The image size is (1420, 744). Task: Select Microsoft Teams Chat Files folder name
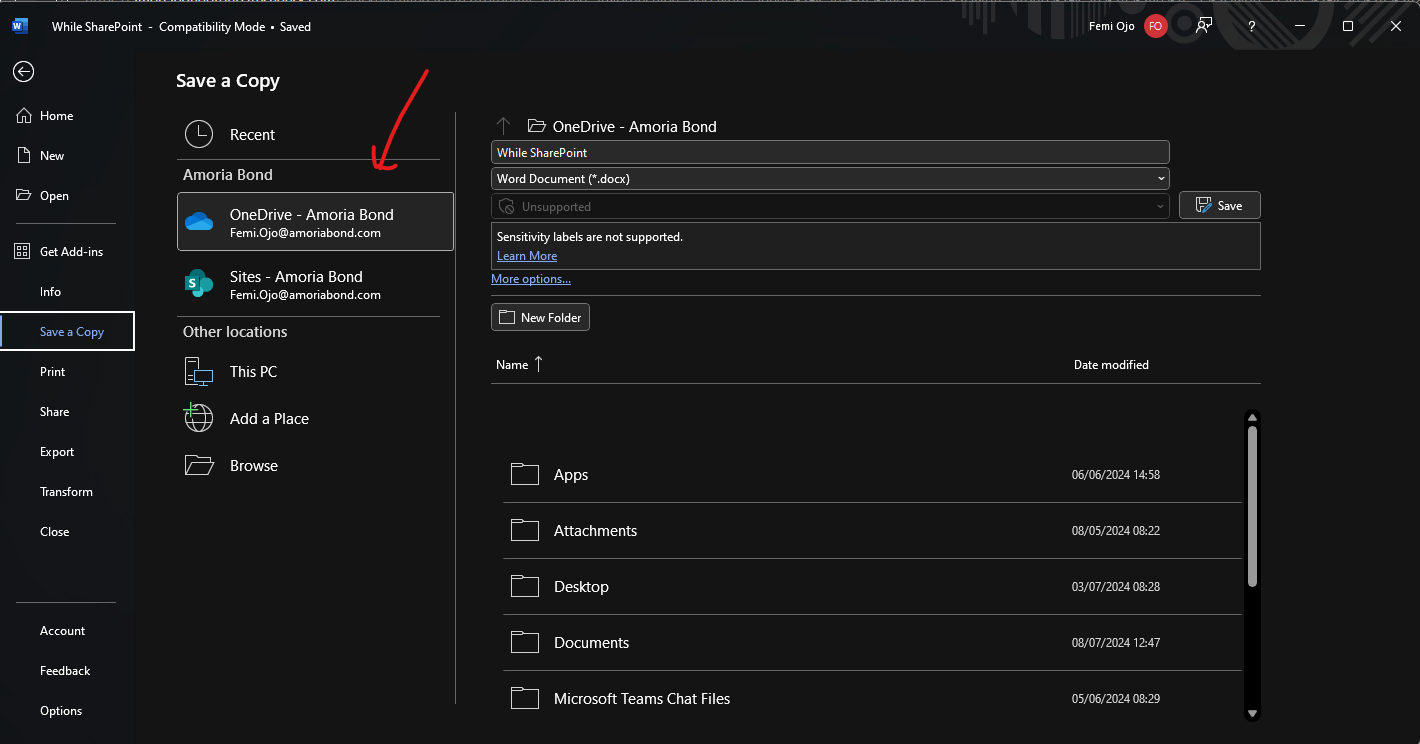click(642, 699)
